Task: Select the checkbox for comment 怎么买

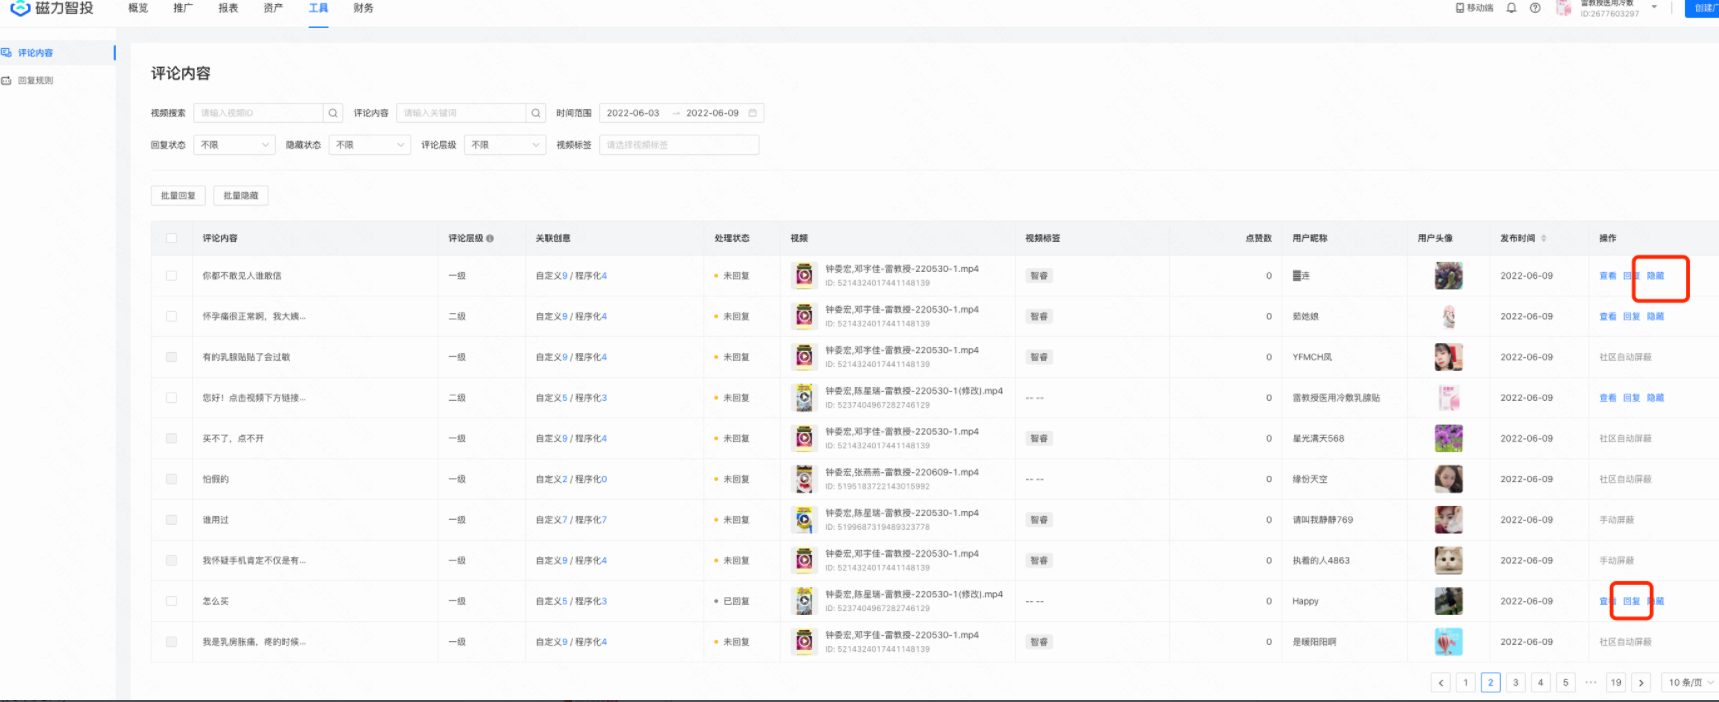Action: point(172,602)
